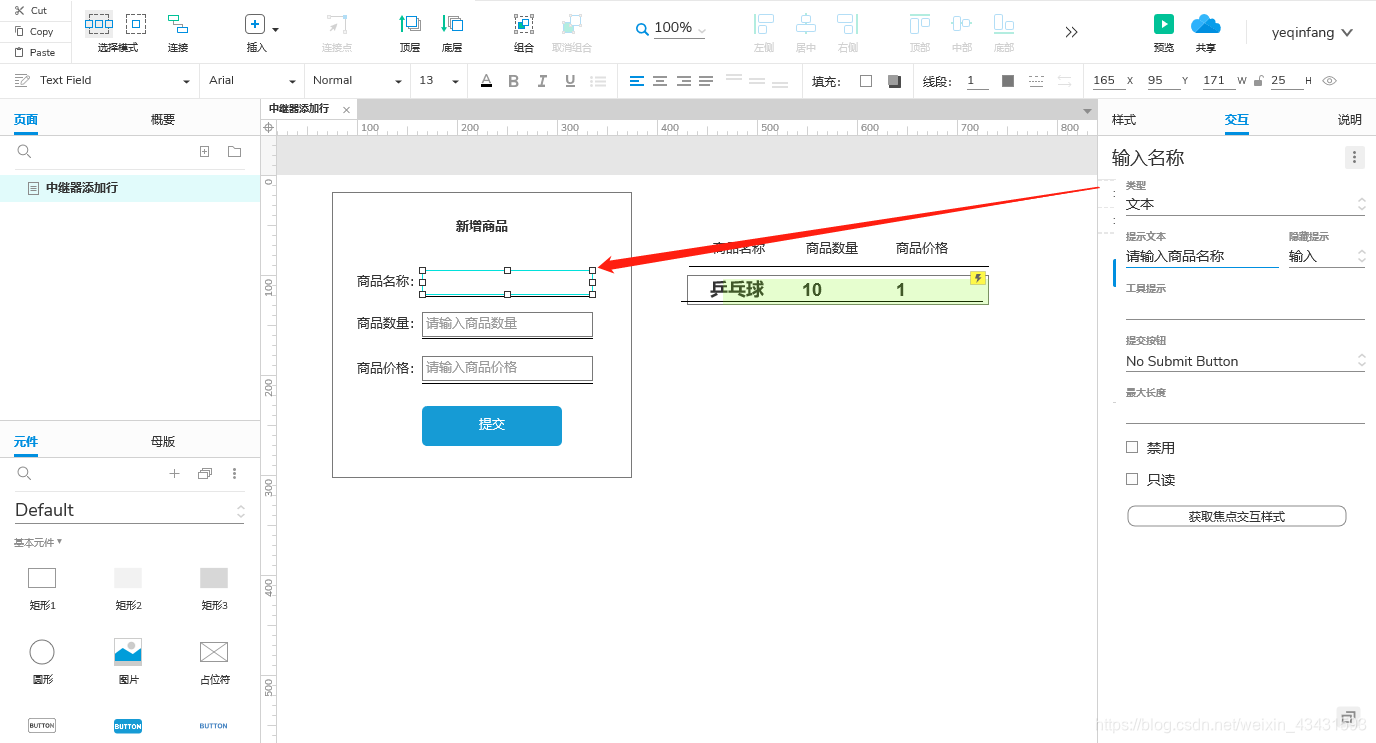Screen dimensions: 1376x743
Task: Open the 类型 文本 type dropdown
Action: [1245, 204]
